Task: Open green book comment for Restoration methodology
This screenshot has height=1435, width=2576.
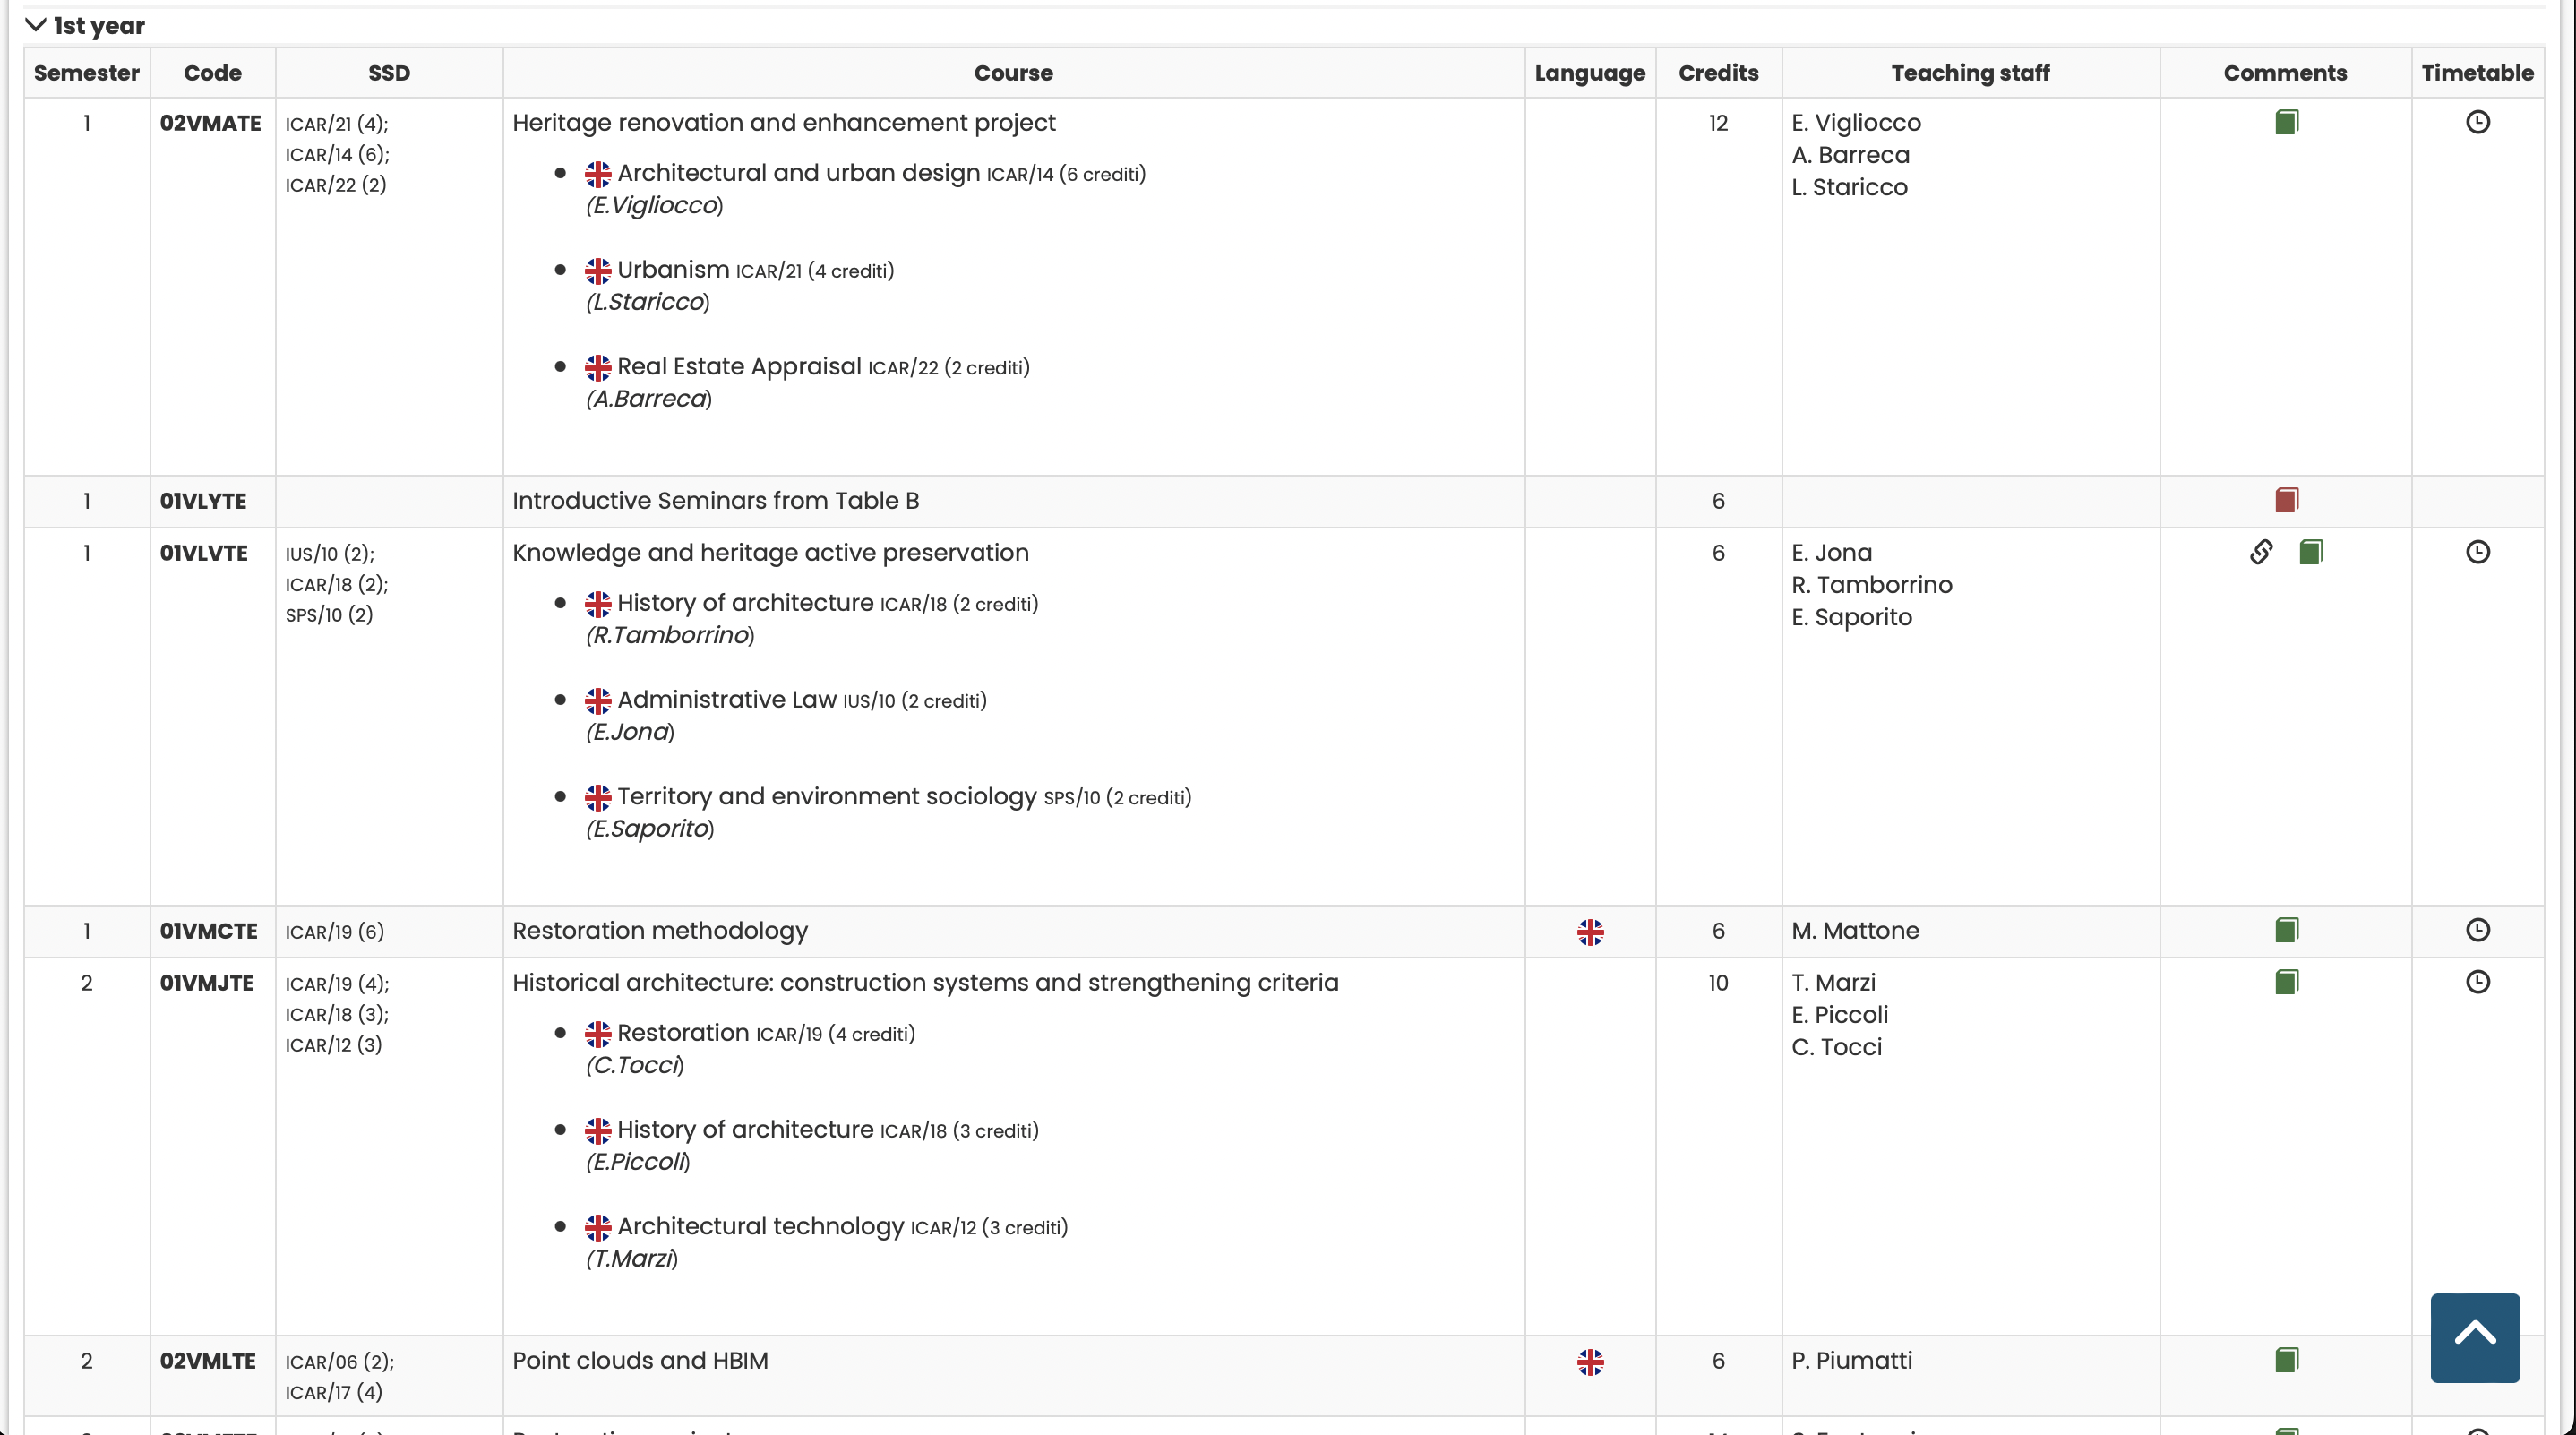Action: [x=2286, y=930]
